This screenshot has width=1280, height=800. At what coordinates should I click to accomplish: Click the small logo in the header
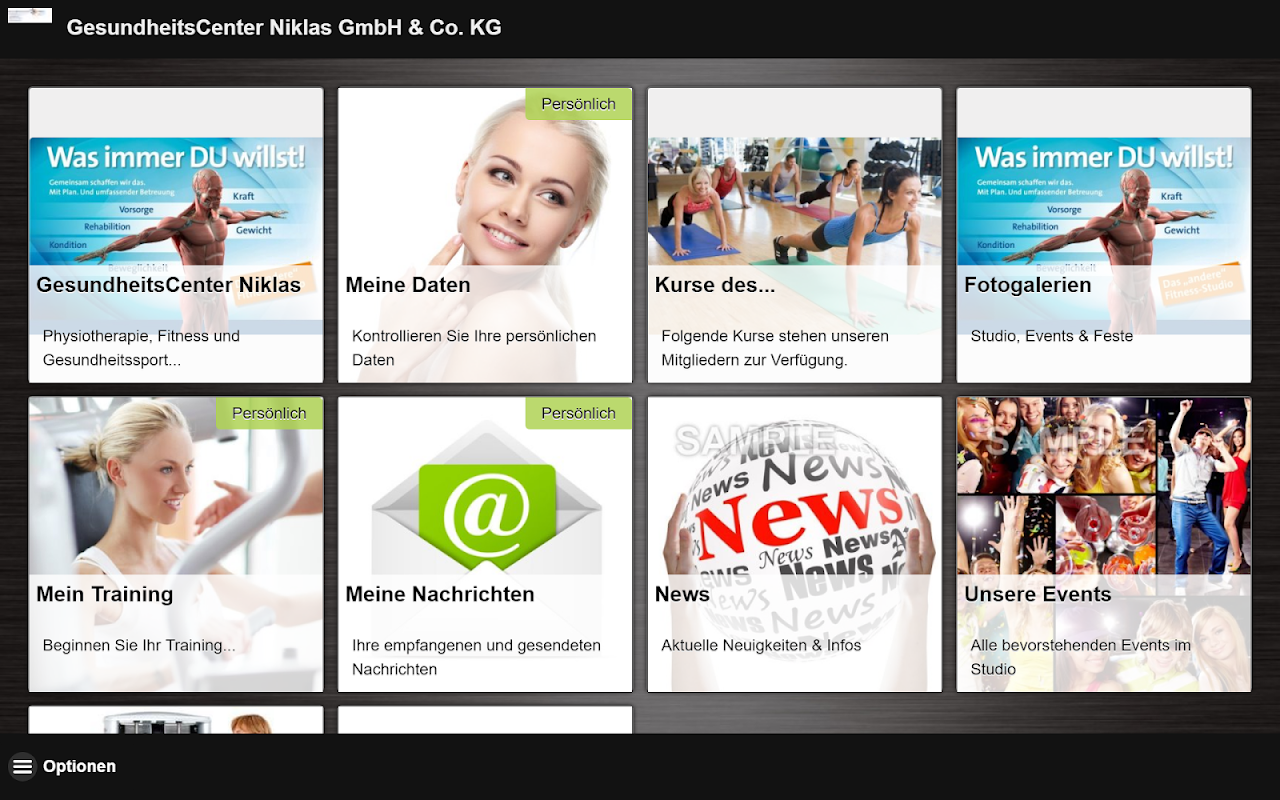point(30,15)
